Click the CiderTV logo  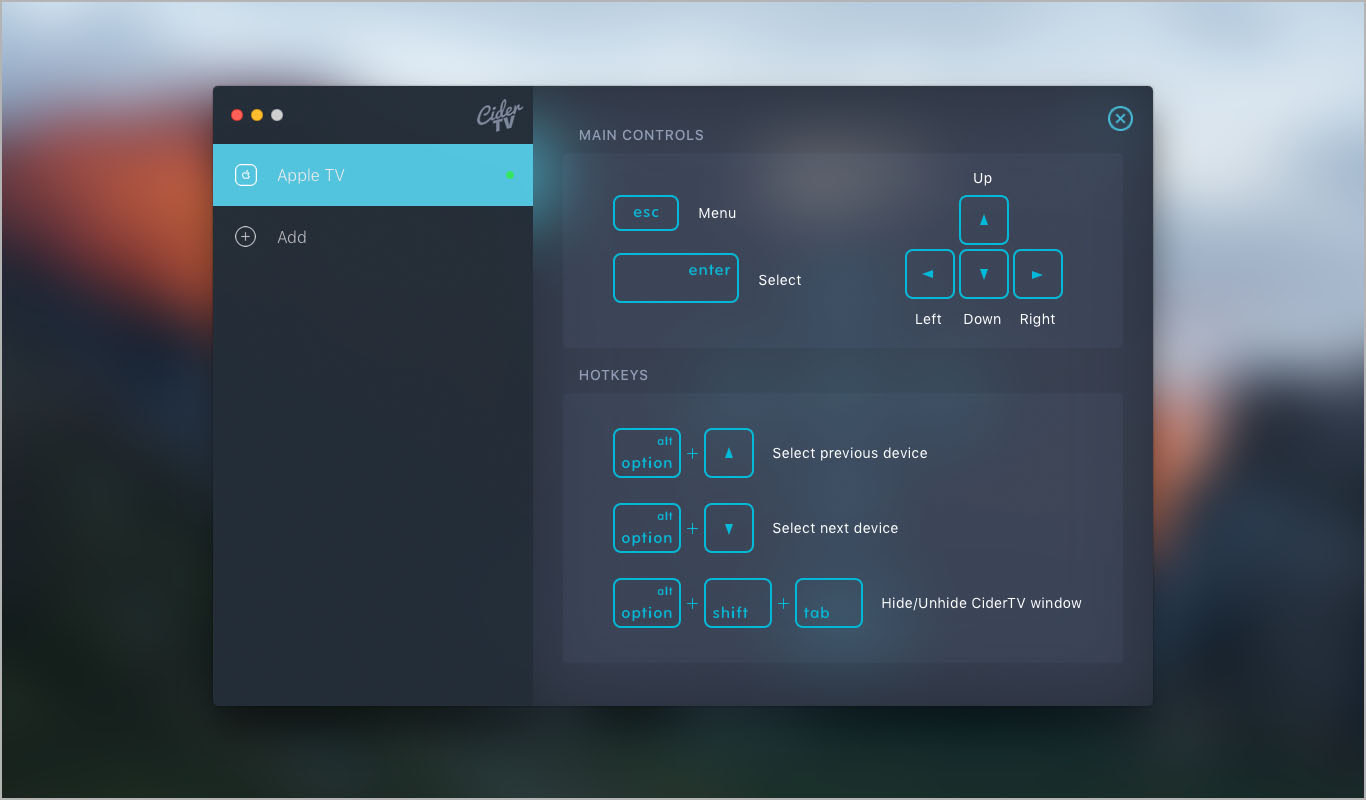pos(499,115)
